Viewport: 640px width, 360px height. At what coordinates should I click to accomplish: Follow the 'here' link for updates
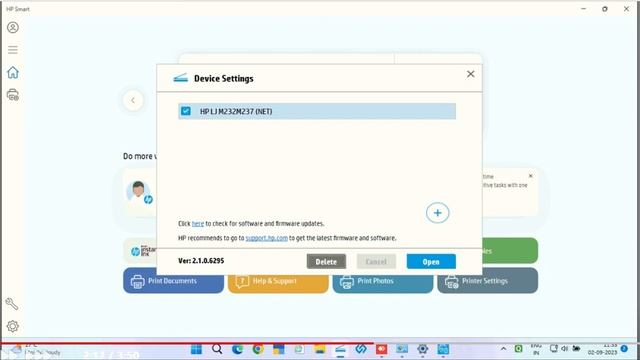198,224
